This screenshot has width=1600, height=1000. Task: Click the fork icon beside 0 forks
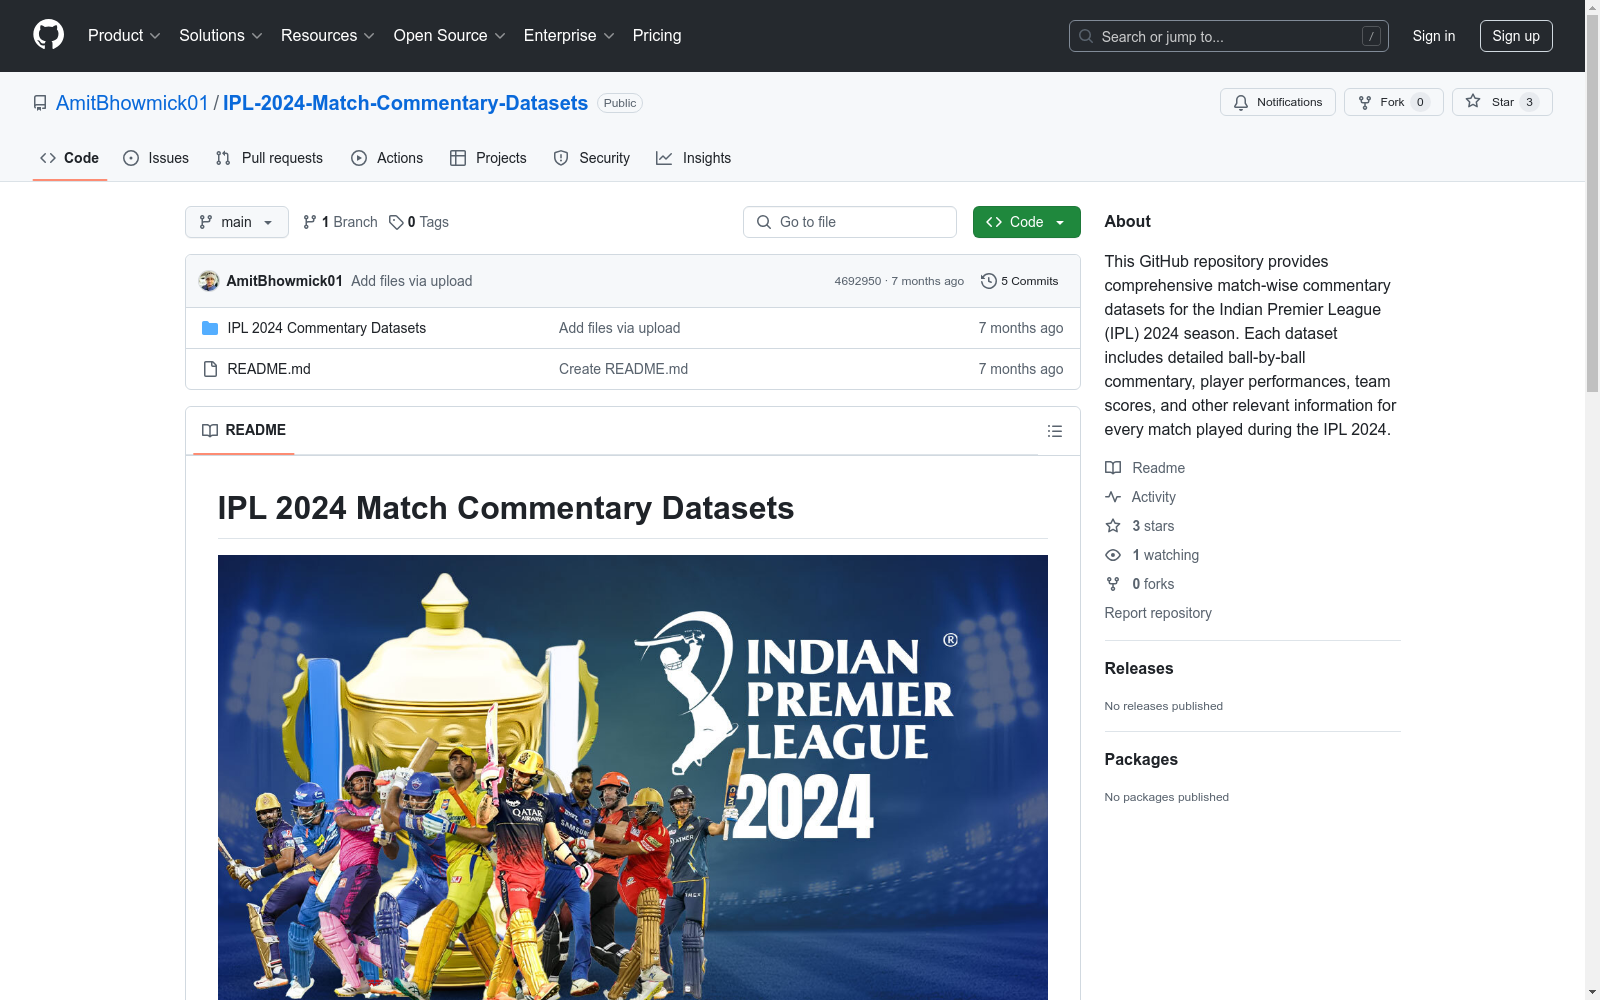click(x=1113, y=584)
